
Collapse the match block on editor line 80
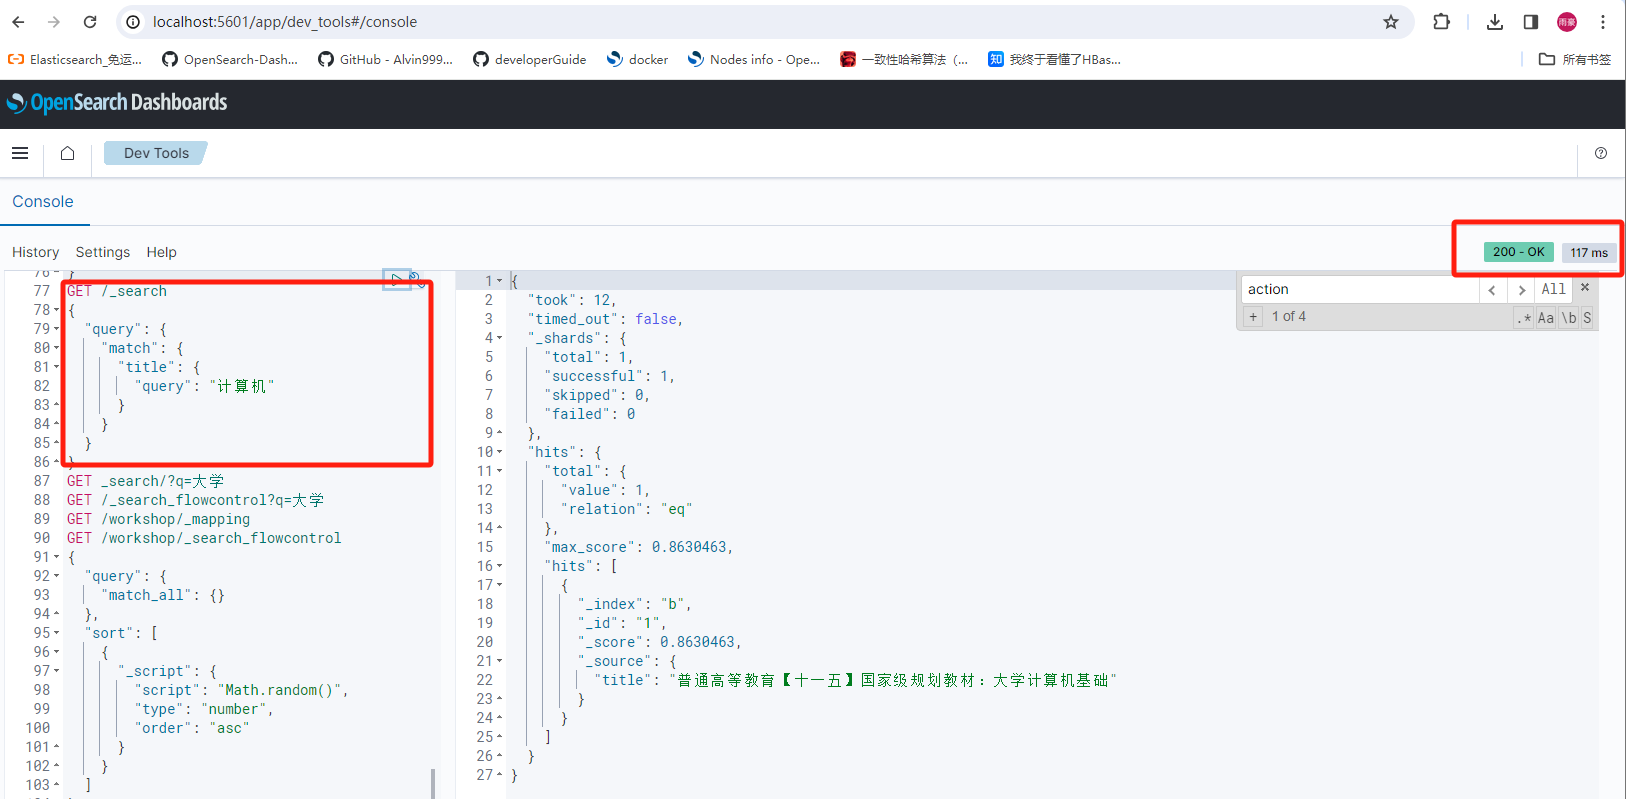[x=56, y=348]
